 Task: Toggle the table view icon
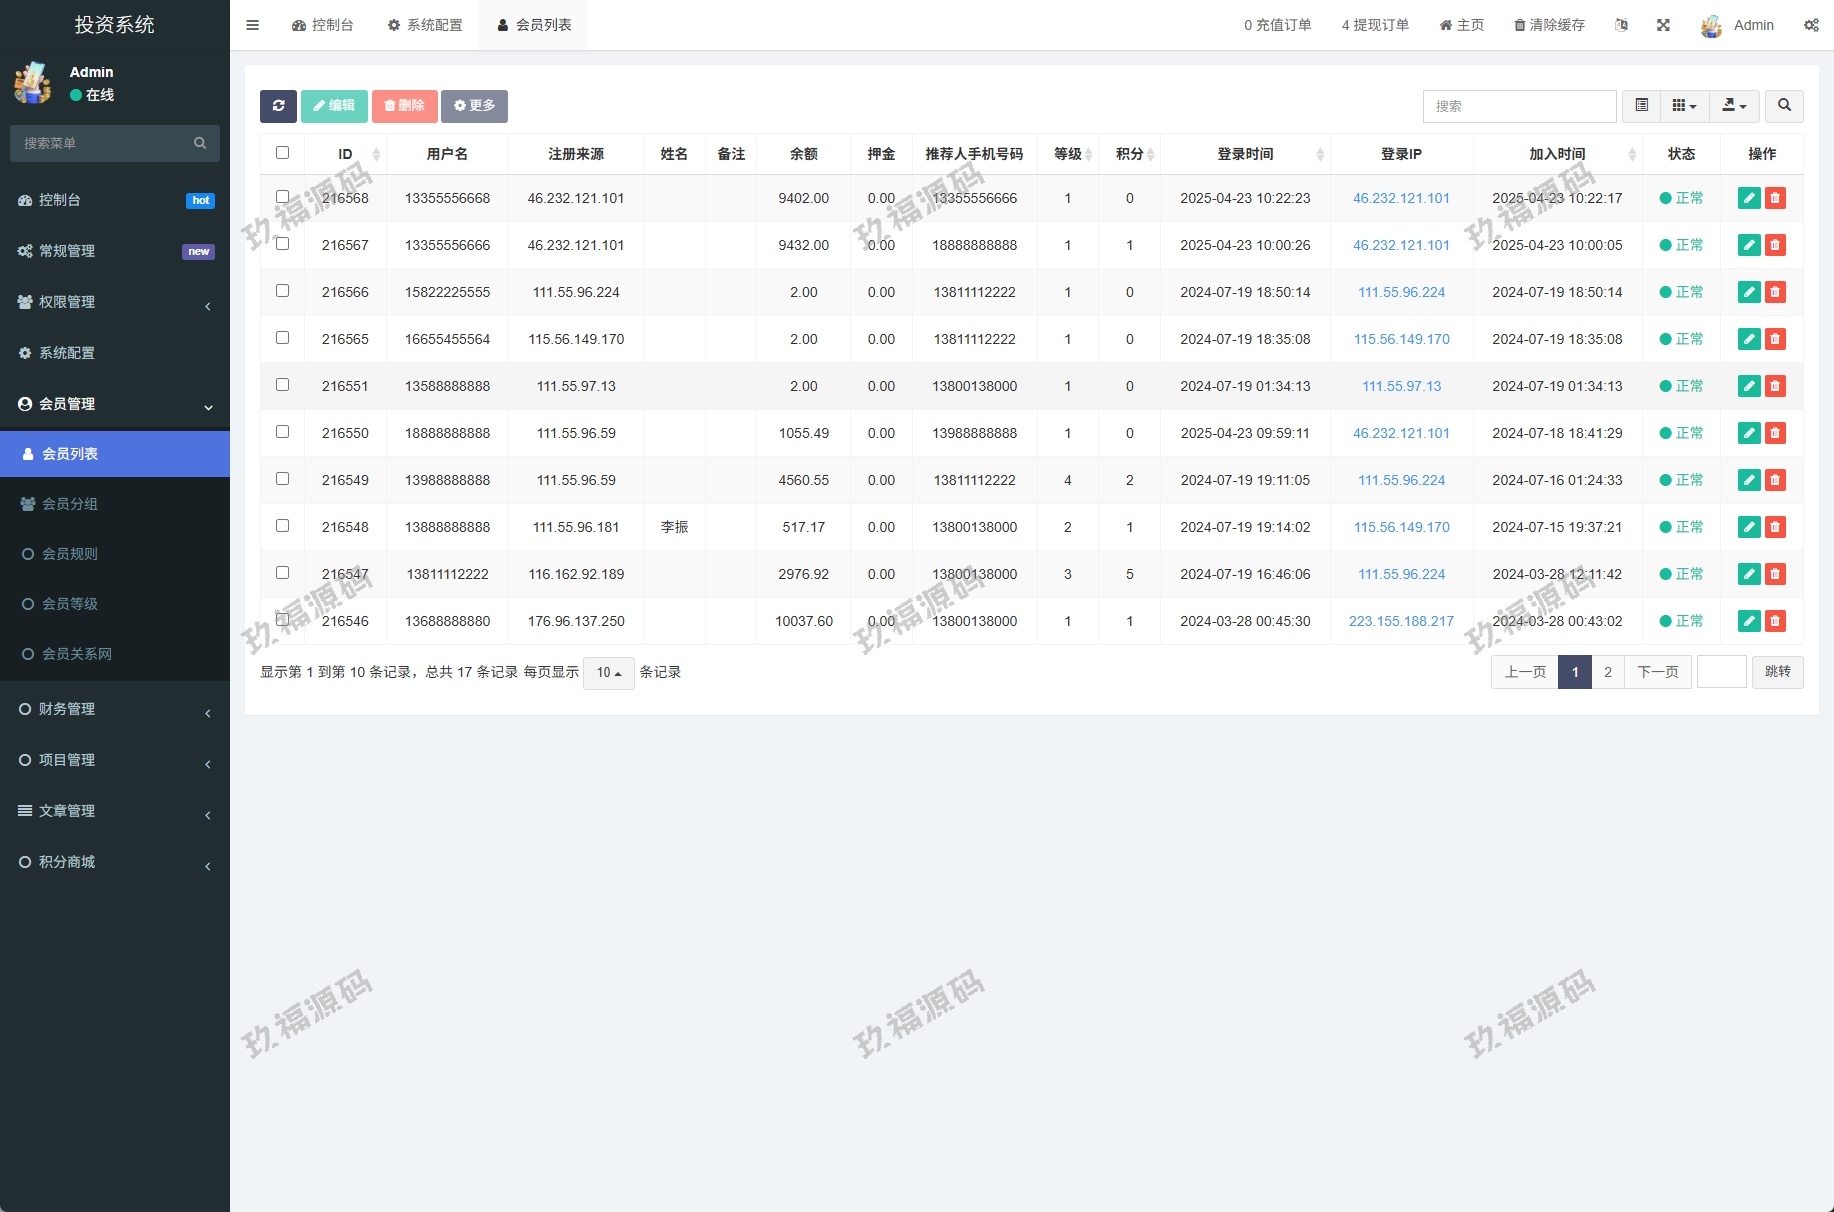[x=1641, y=106]
